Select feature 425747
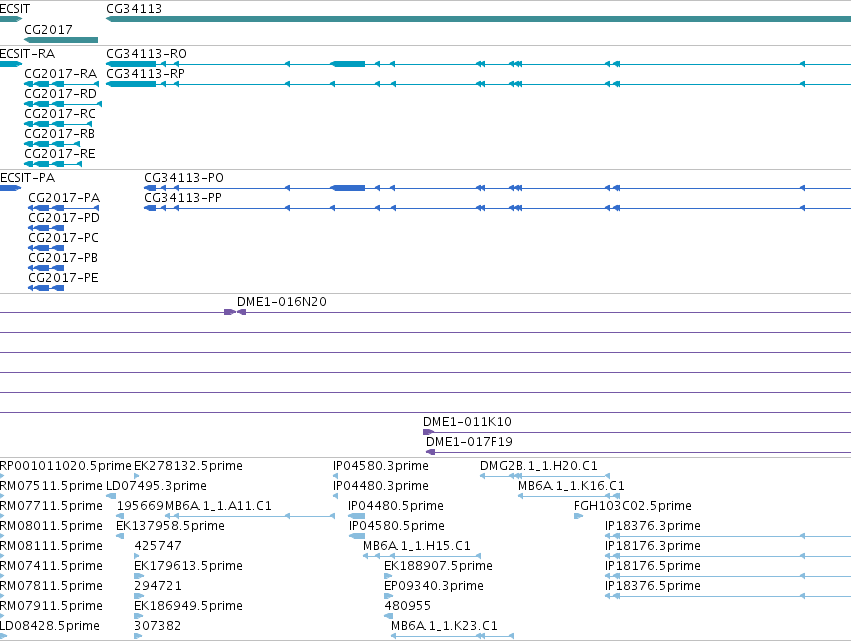The image size is (851, 641). point(158,546)
